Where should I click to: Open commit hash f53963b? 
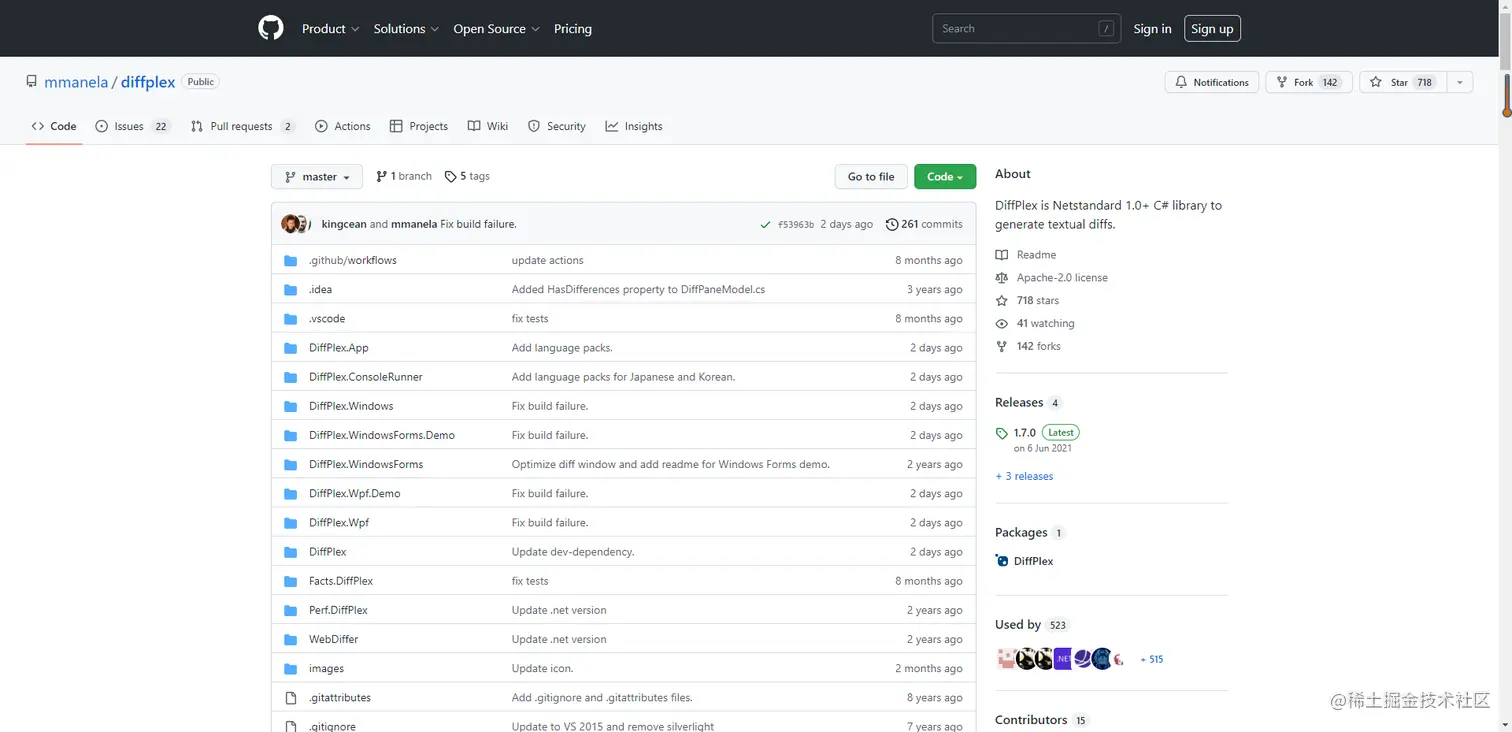(795, 225)
